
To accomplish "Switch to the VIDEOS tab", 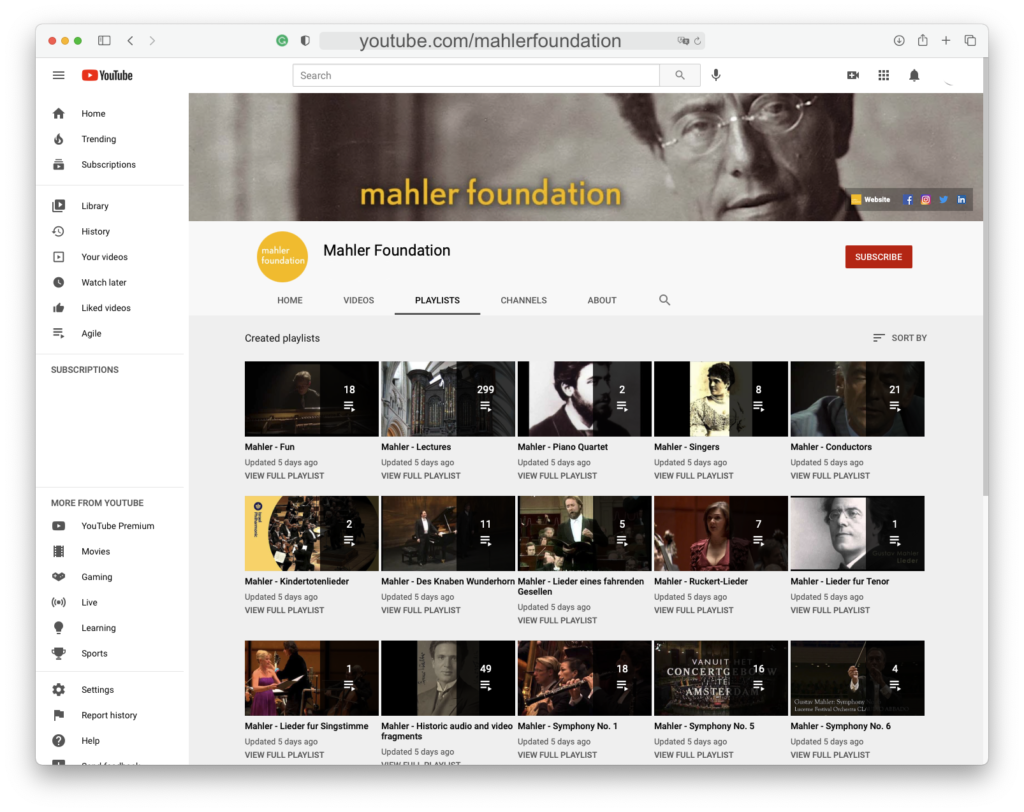I will (x=358, y=300).
